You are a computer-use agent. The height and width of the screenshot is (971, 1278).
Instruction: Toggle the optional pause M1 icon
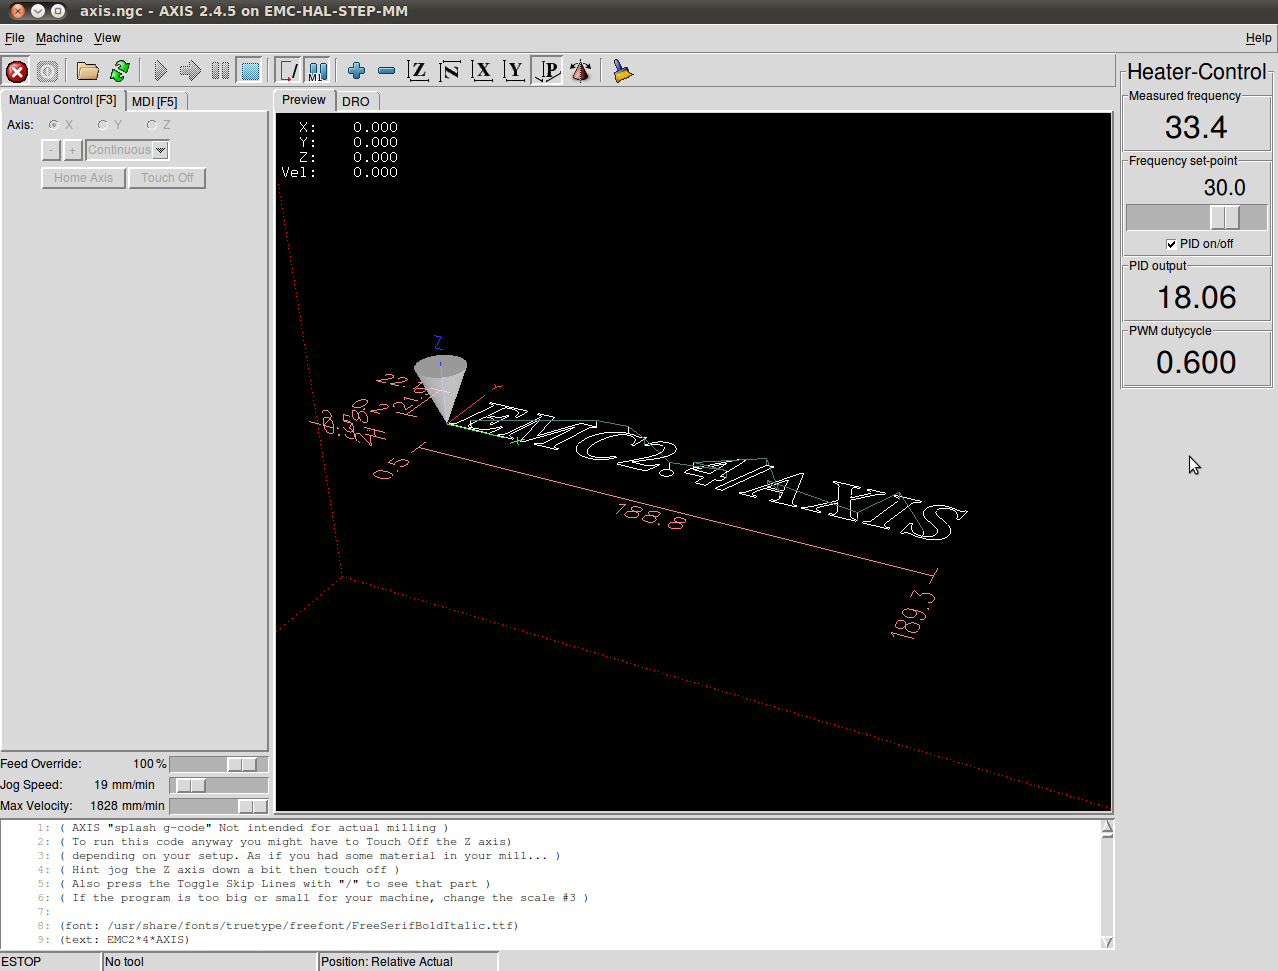[317, 71]
